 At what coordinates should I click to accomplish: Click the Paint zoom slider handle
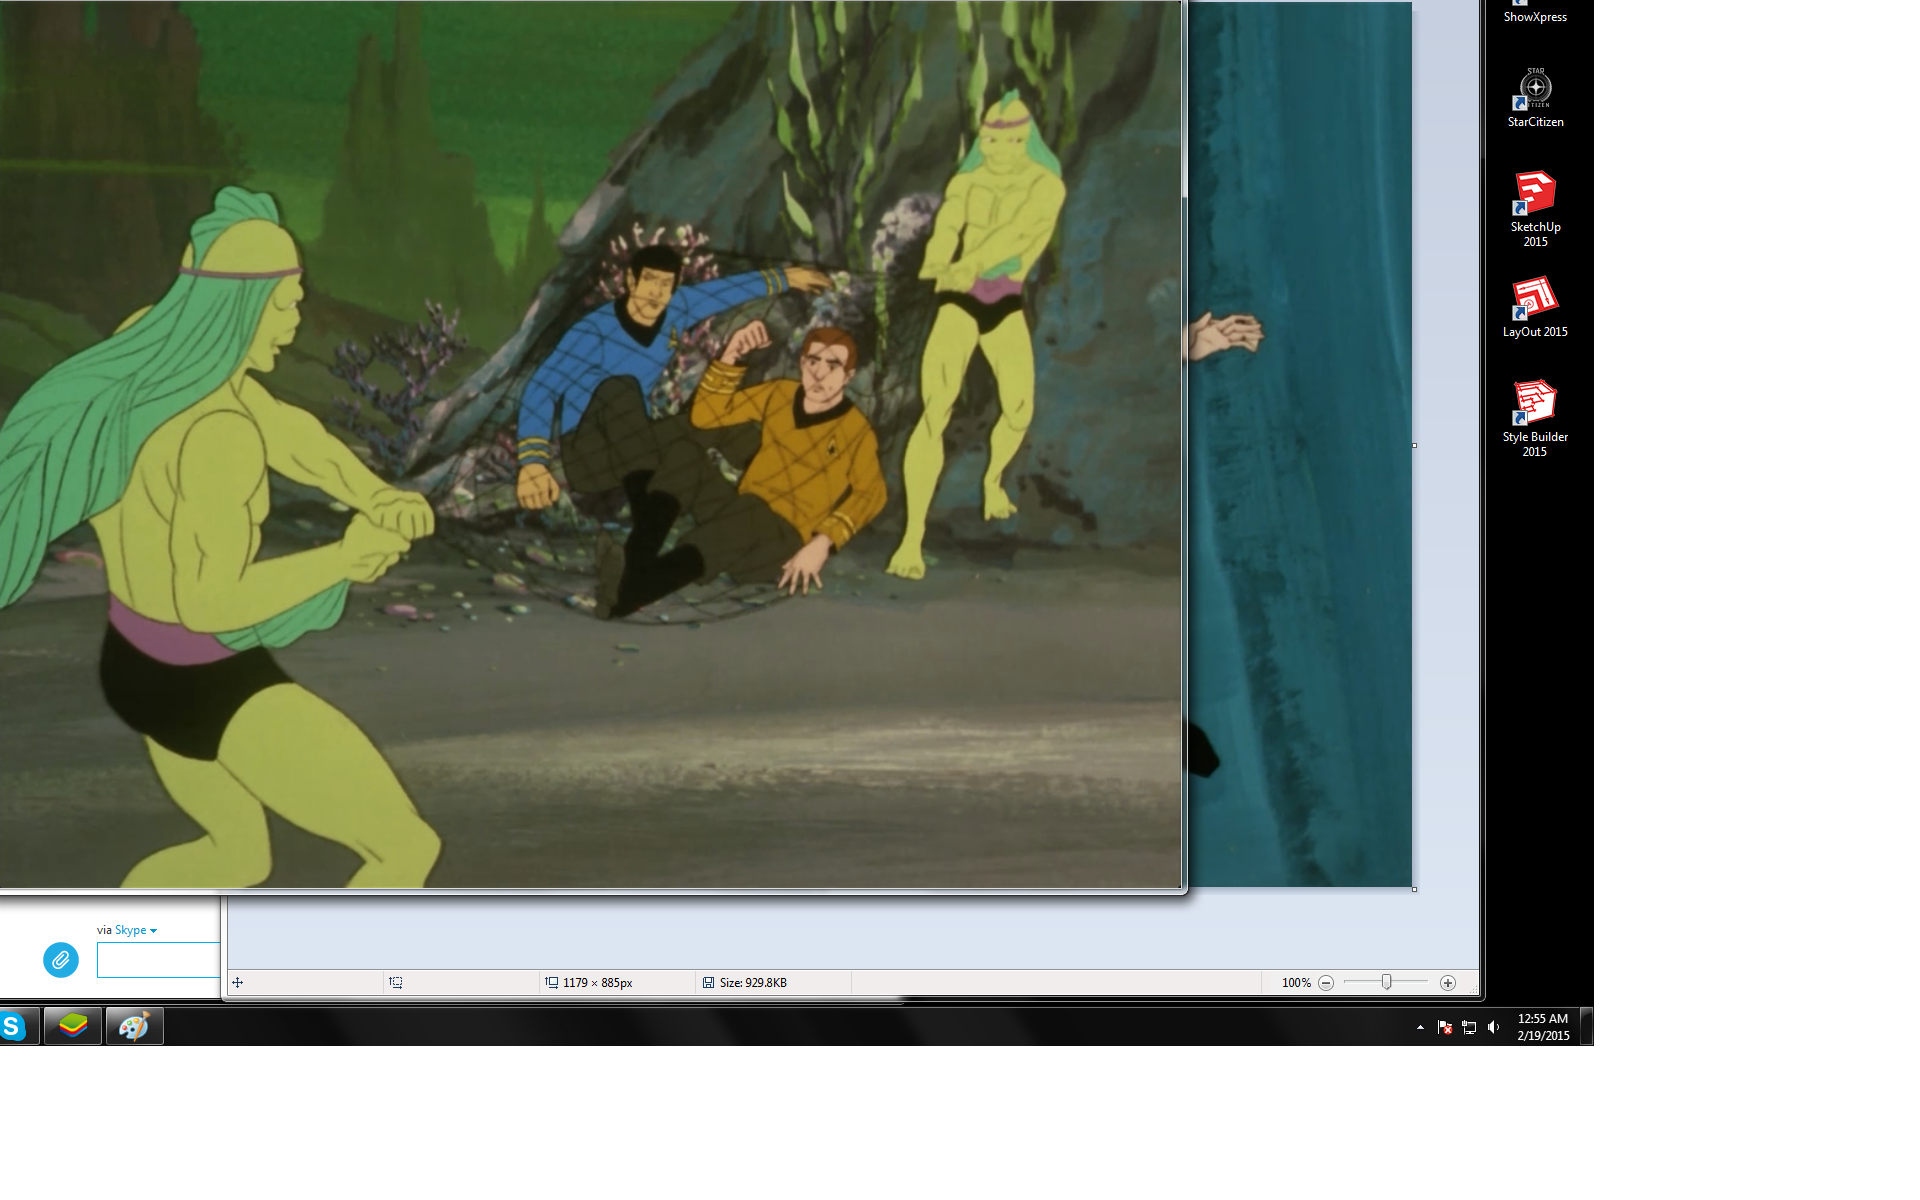click(x=1386, y=982)
